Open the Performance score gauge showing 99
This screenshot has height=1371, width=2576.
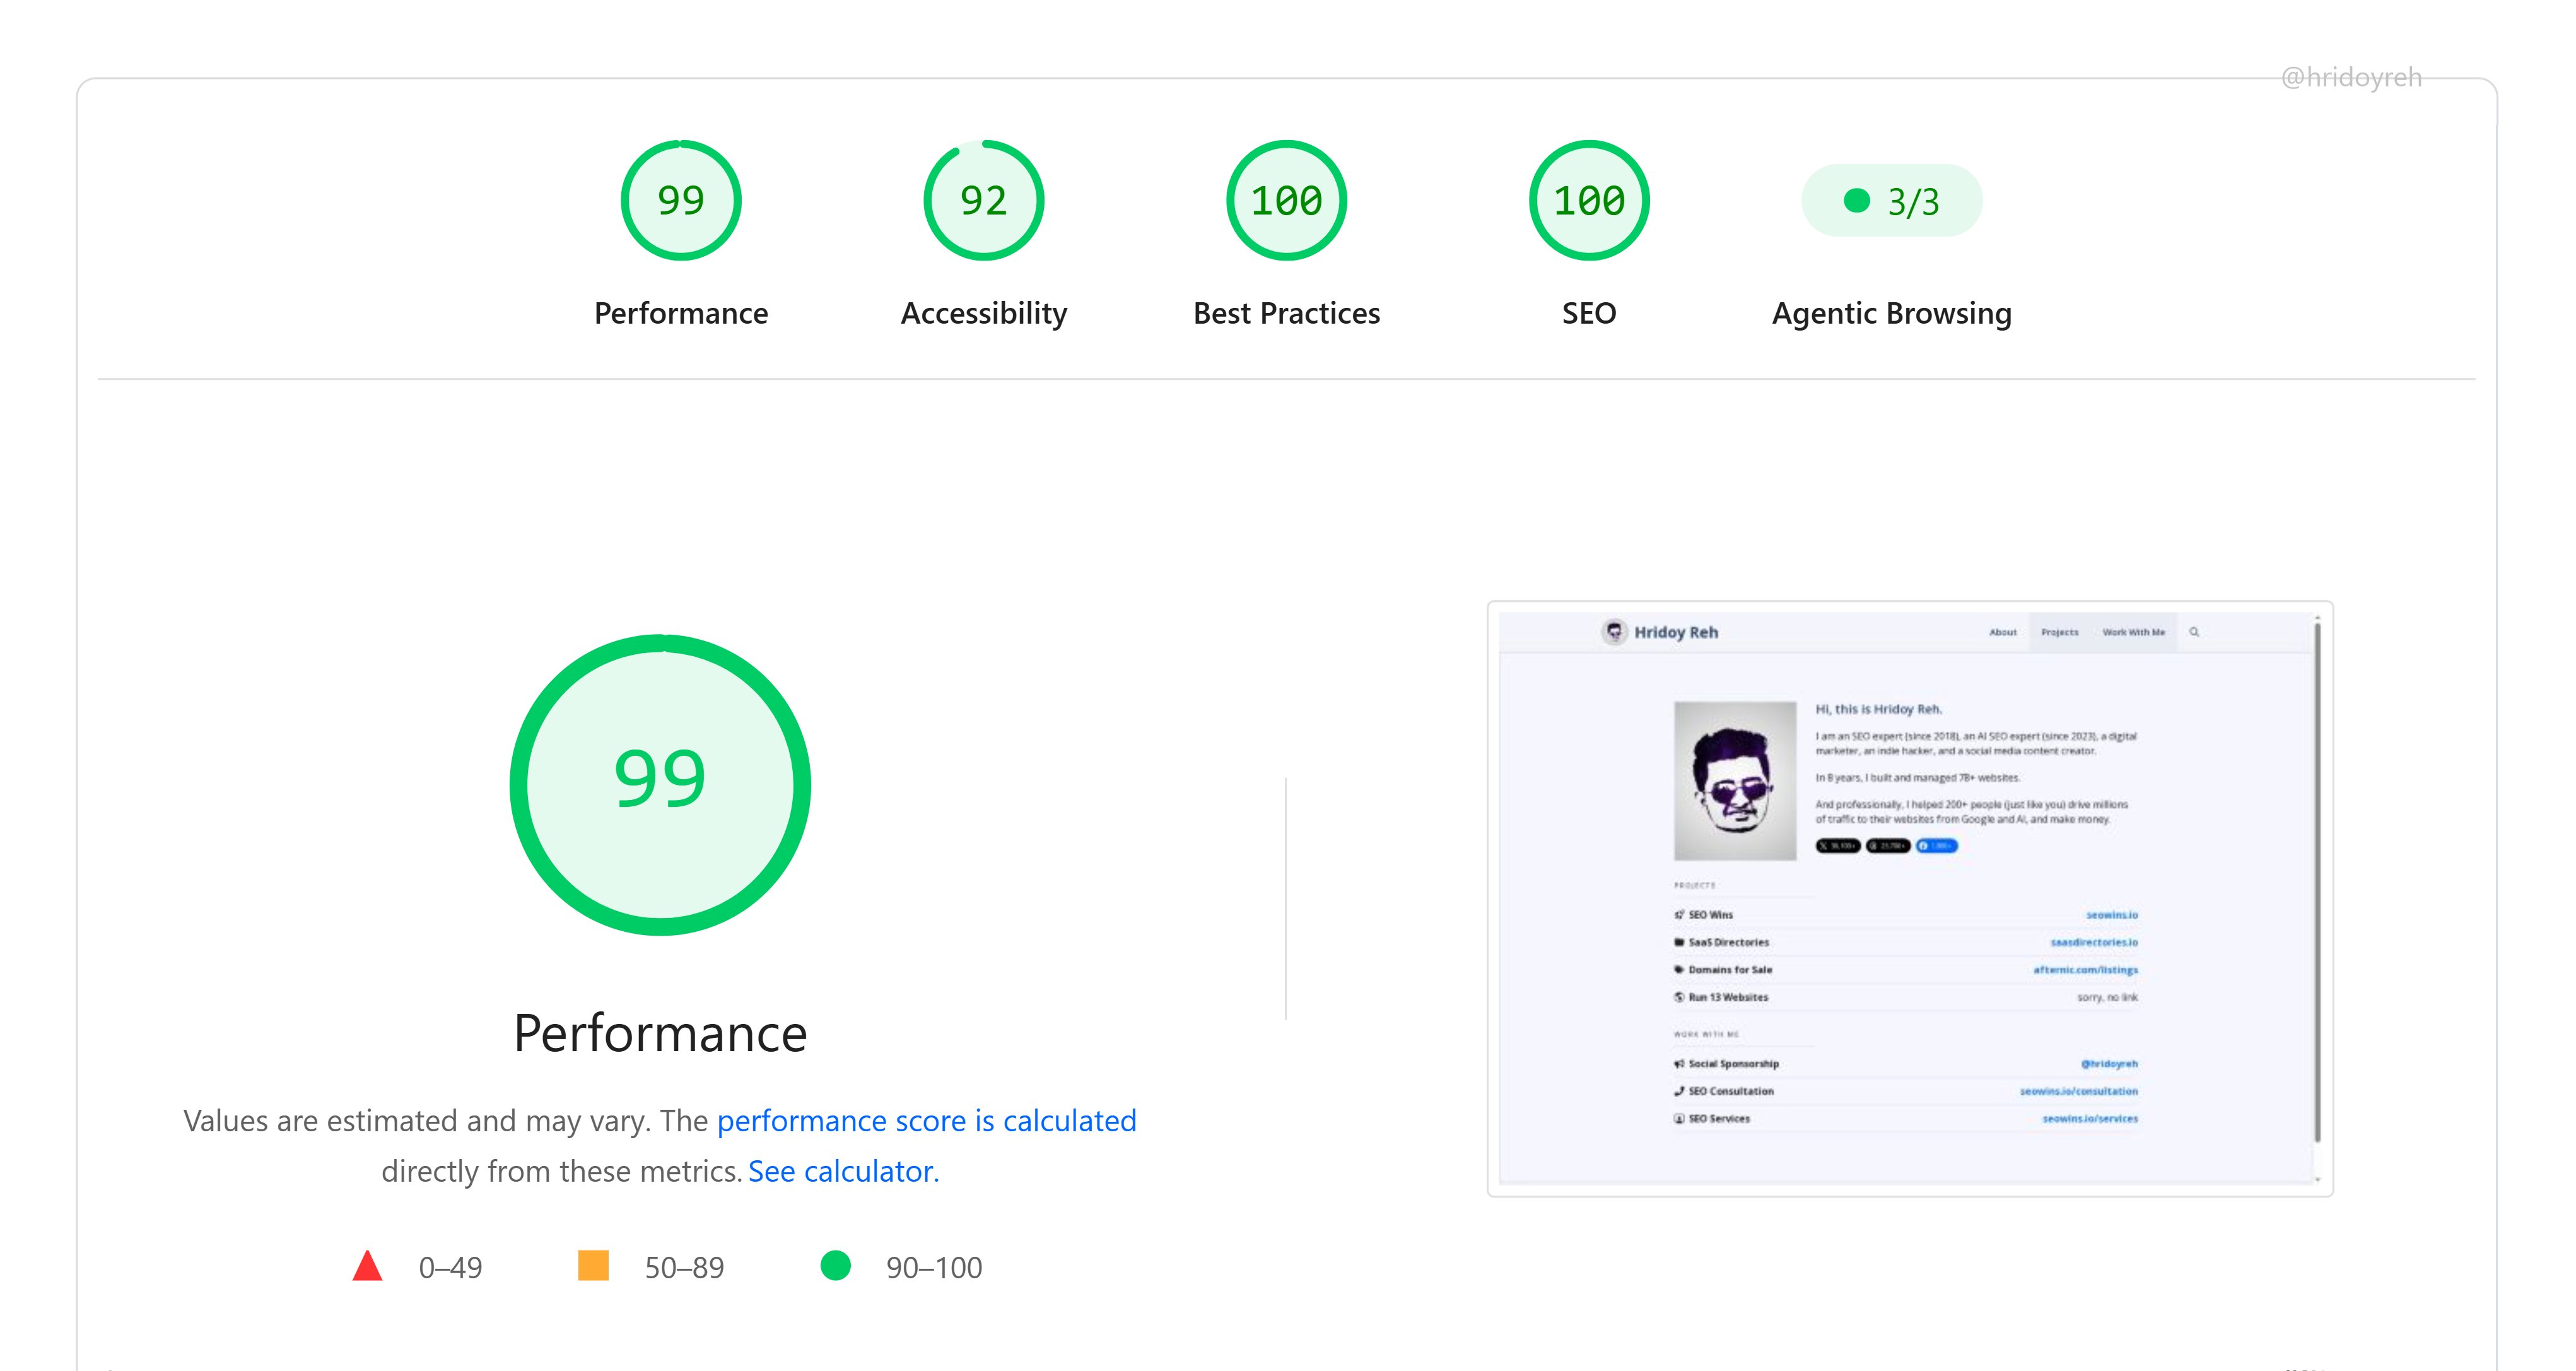(681, 200)
